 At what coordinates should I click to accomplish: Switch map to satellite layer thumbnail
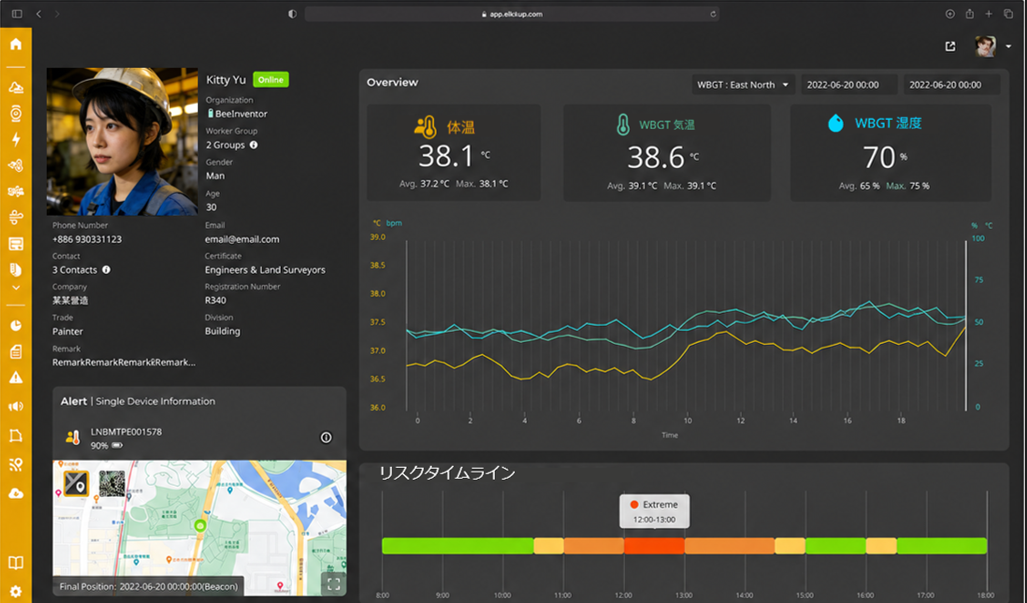click(x=111, y=483)
